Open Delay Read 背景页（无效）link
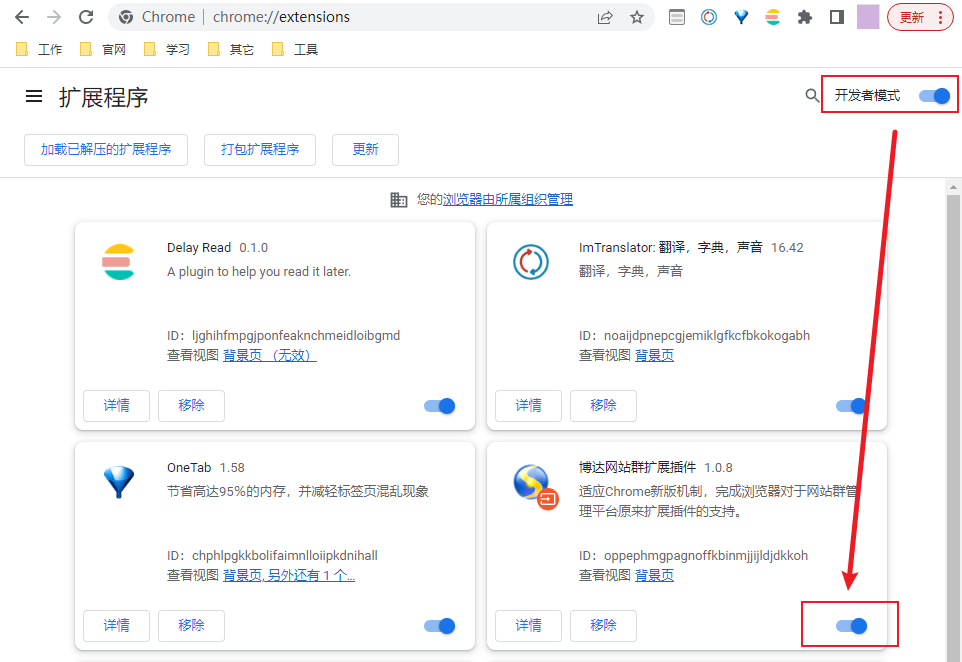 [x=270, y=355]
